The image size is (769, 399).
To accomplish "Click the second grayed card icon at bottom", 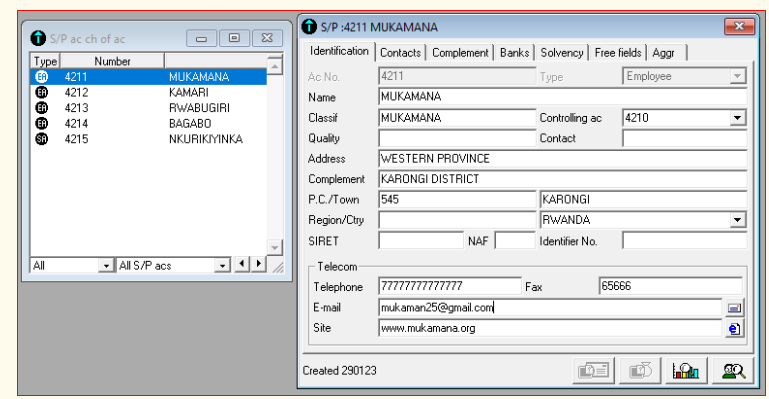I will [640, 371].
